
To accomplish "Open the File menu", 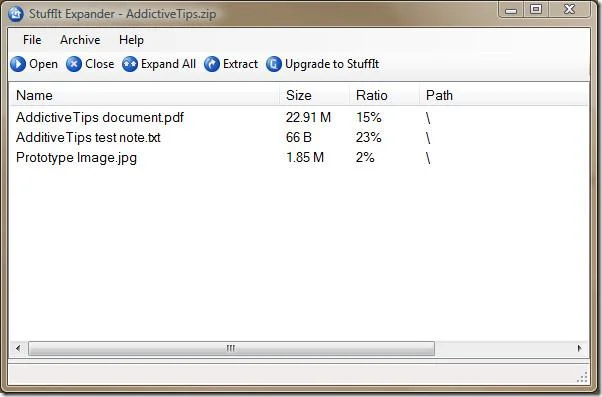I will (x=32, y=40).
